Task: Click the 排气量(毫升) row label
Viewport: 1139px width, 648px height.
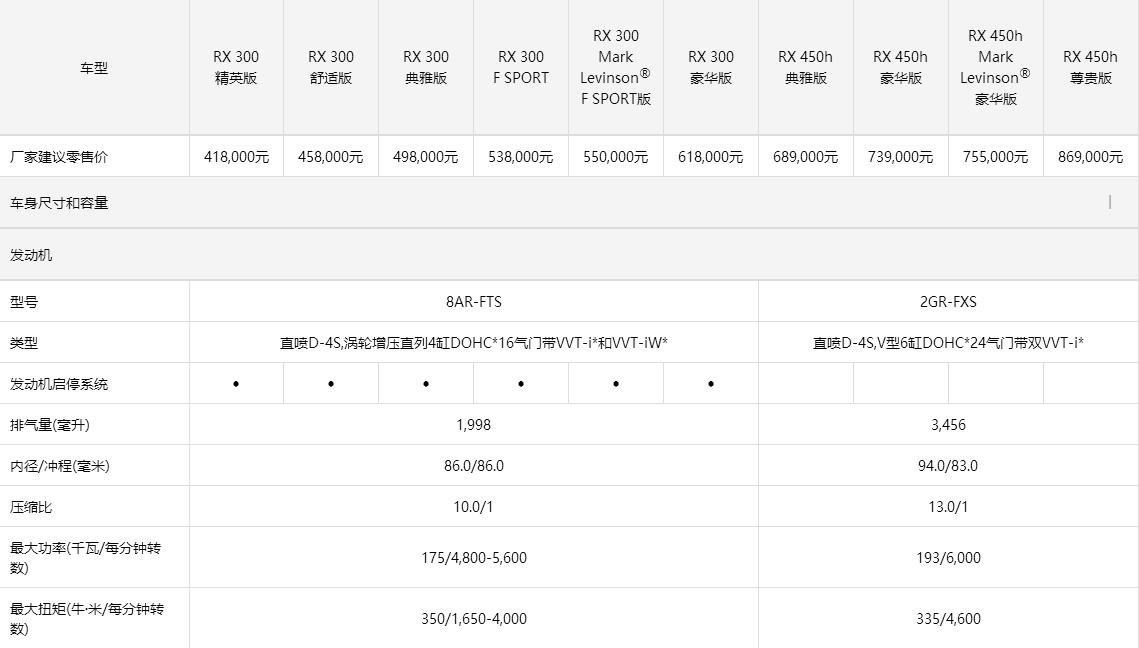Action: (50, 425)
